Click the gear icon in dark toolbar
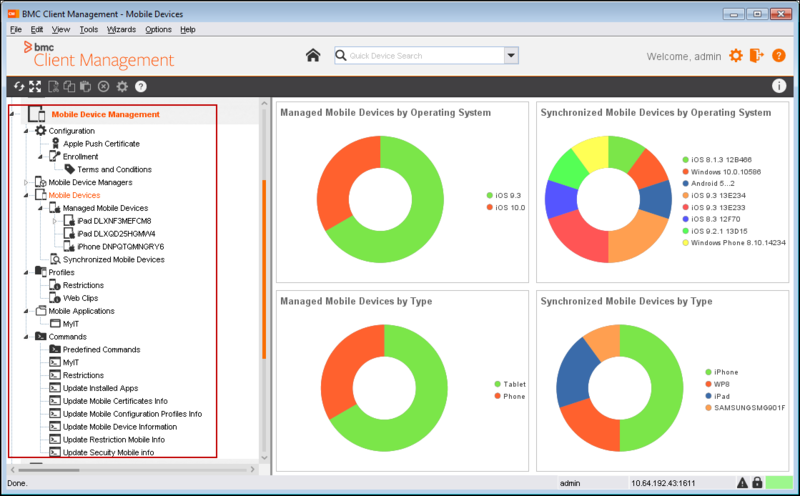 click(122, 86)
